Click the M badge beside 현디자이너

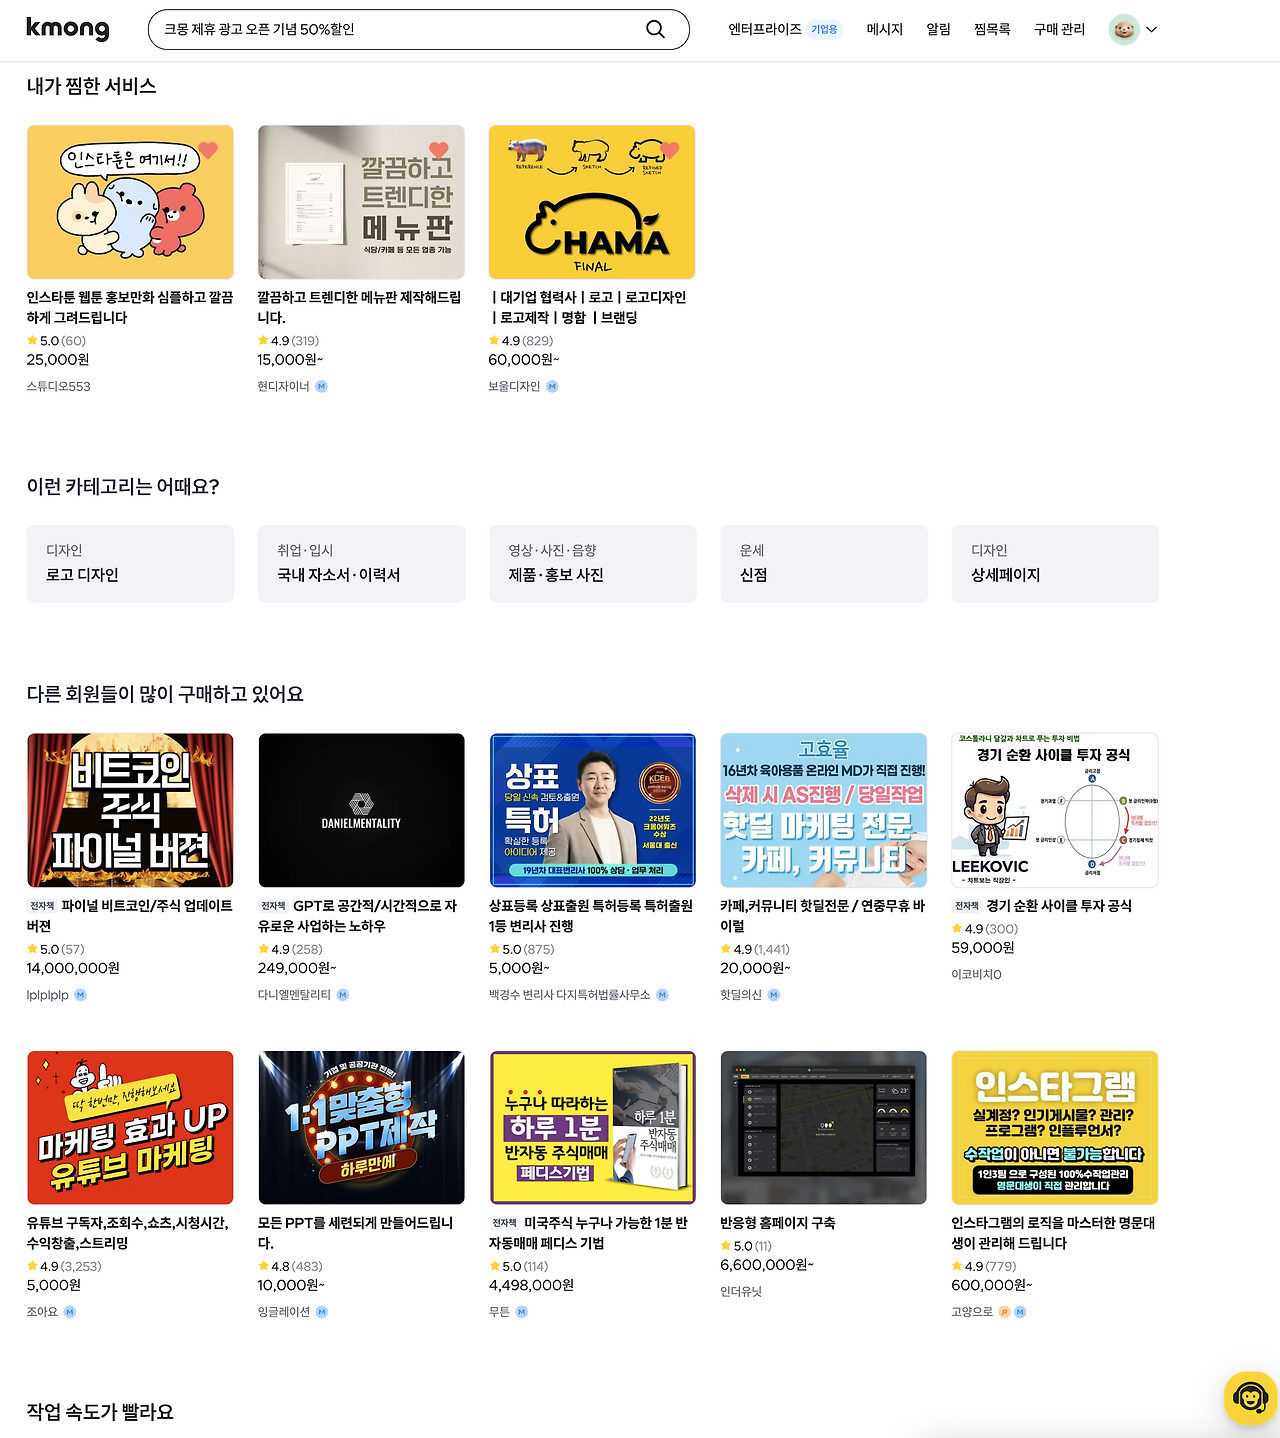321,386
